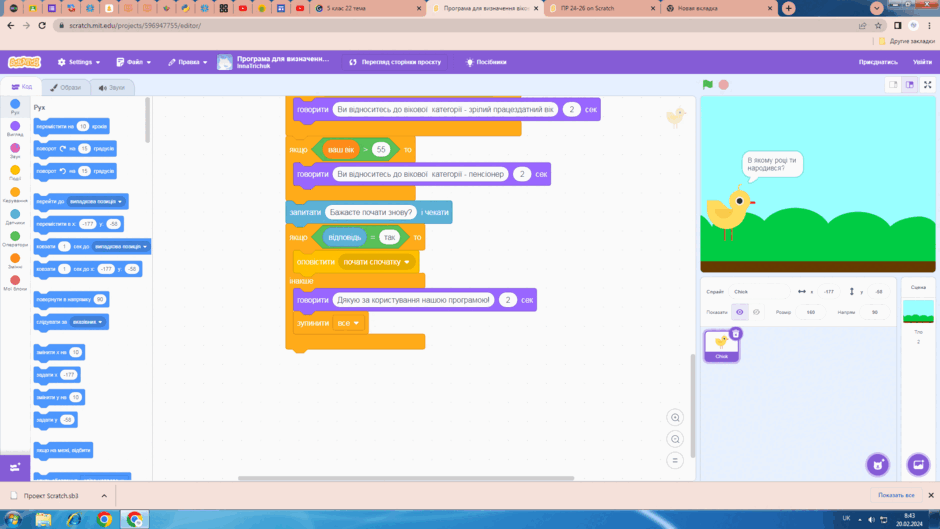Screen dimensions: 940x529
Task: Select the Вигляд purple category swatch
Action: [15, 128]
